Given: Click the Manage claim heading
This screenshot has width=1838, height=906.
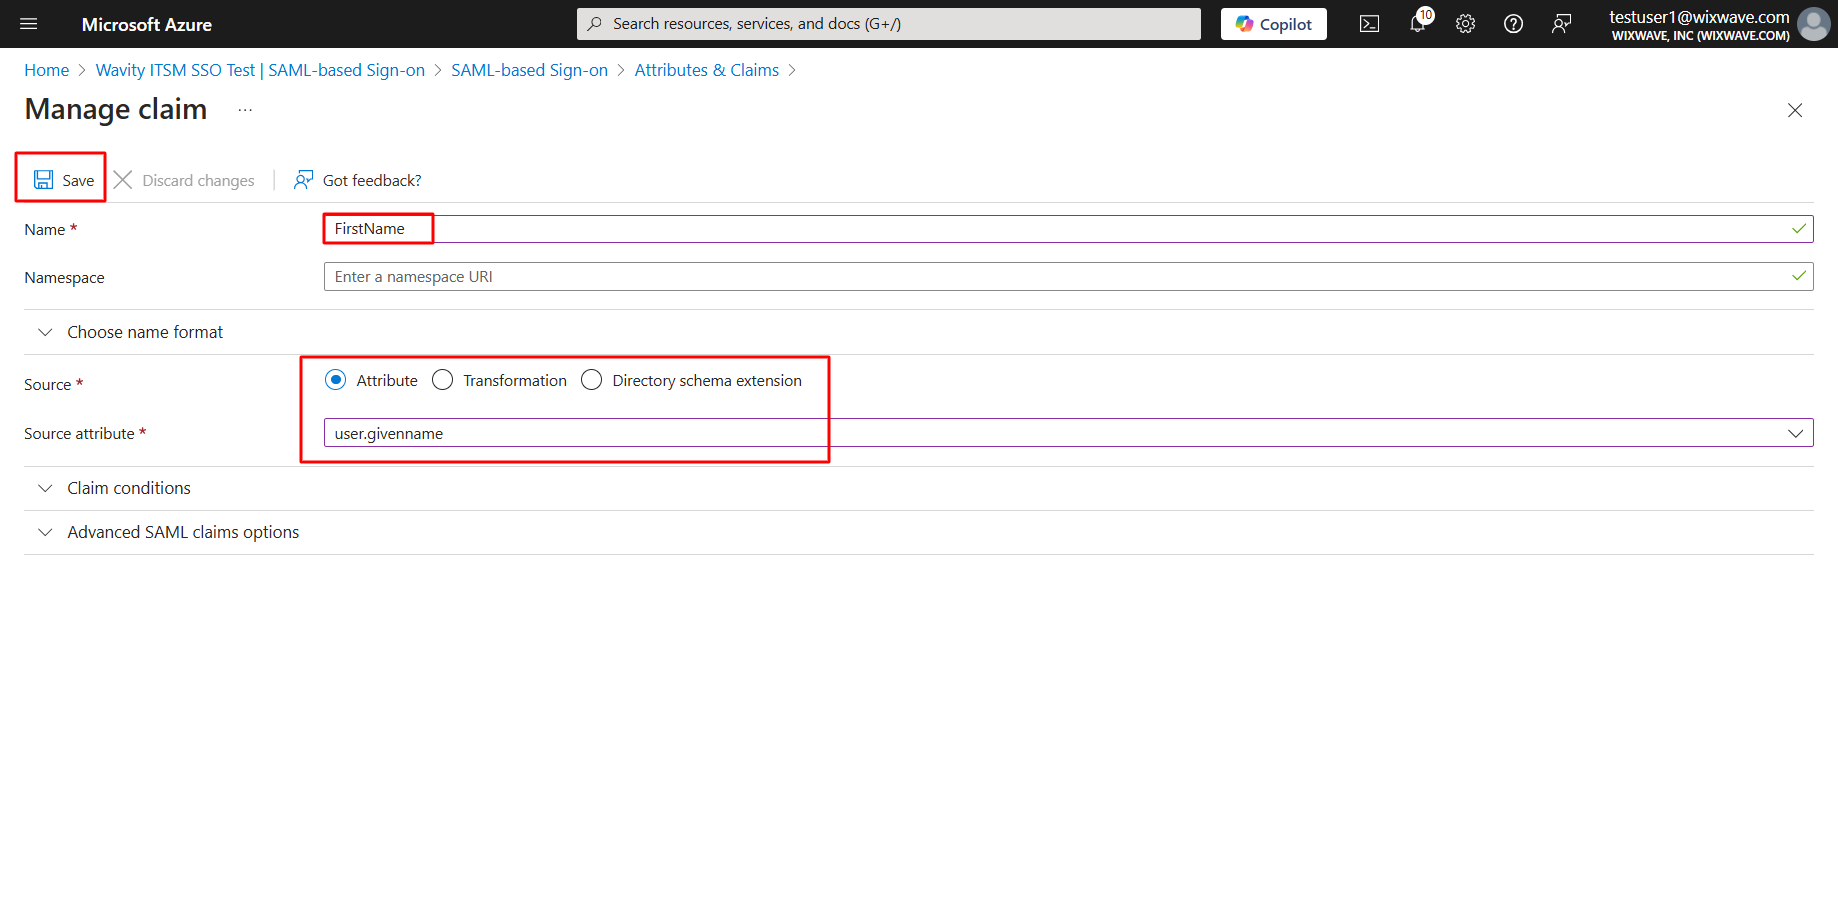Looking at the screenshot, I should tap(116, 109).
